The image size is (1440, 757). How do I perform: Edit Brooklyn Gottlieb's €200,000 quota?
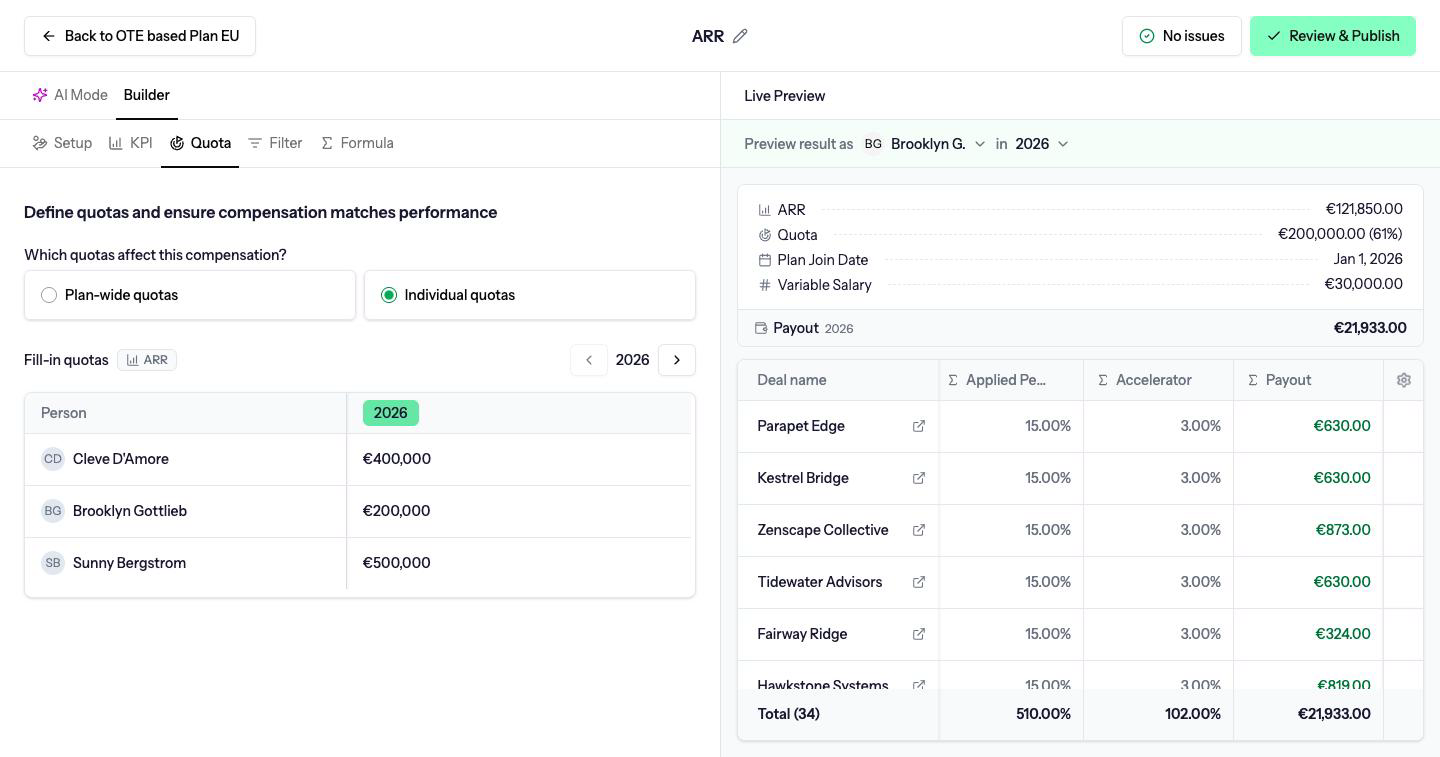pos(519,511)
